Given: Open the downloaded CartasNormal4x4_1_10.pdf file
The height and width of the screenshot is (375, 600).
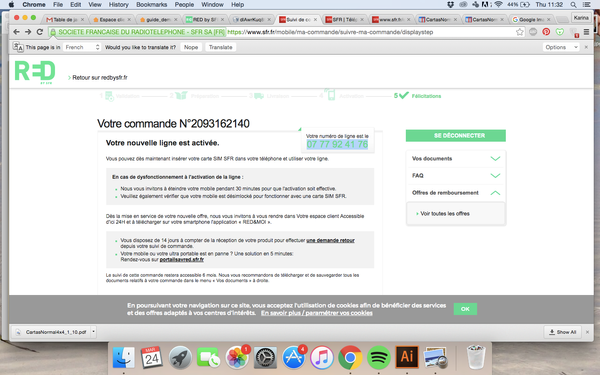Looking at the screenshot, I should tap(52, 332).
